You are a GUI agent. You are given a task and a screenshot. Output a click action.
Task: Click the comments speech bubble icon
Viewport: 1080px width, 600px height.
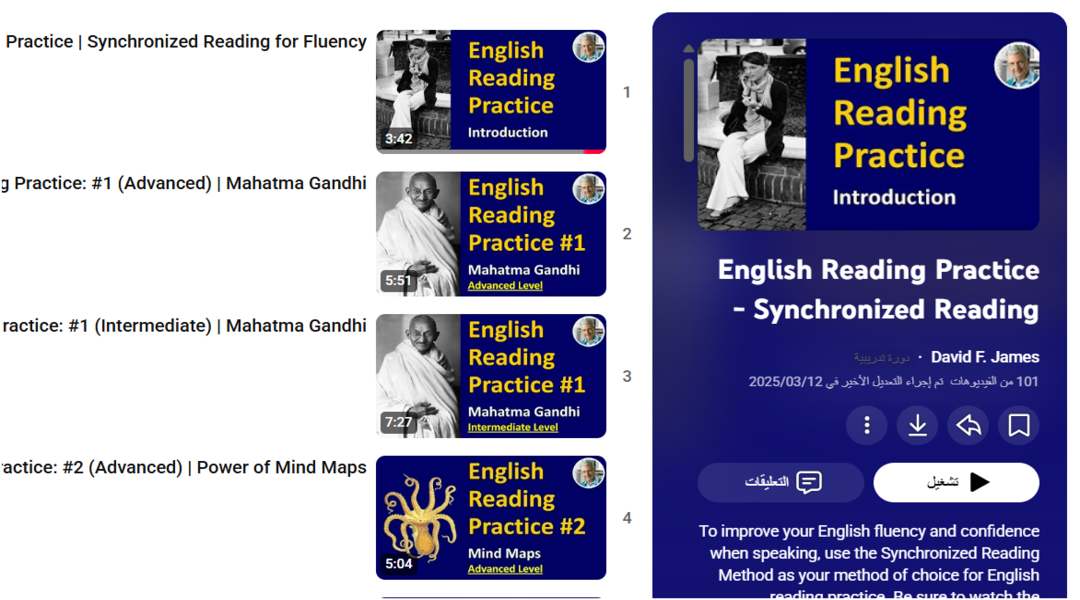(x=809, y=482)
